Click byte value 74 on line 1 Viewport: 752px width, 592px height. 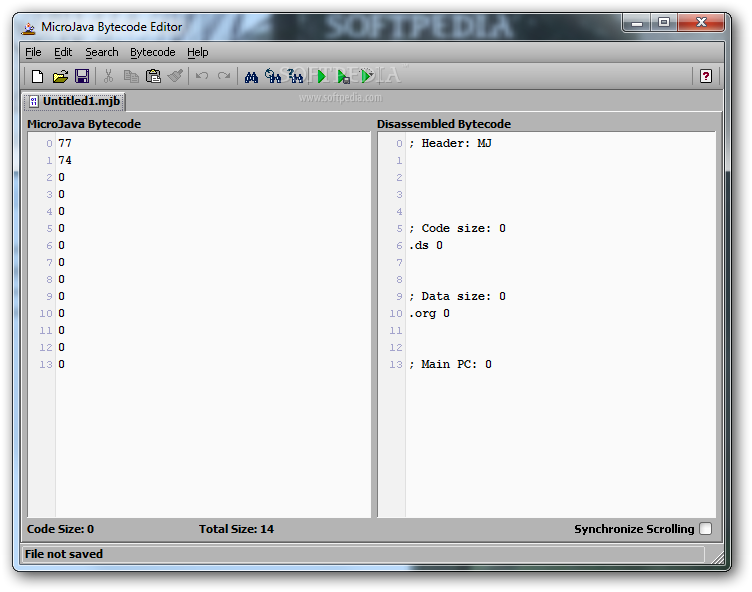tap(65, 160)
